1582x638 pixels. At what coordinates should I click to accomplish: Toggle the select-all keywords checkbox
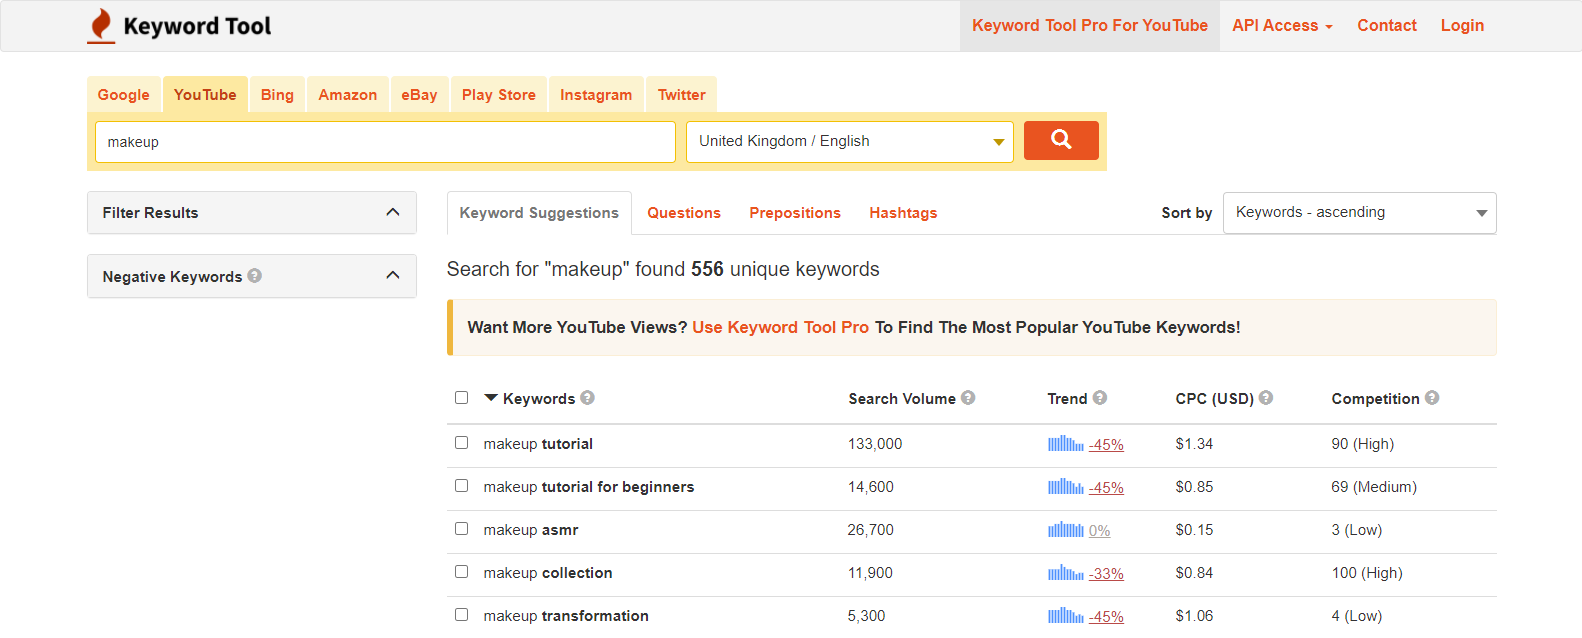[x=461, y=397]
